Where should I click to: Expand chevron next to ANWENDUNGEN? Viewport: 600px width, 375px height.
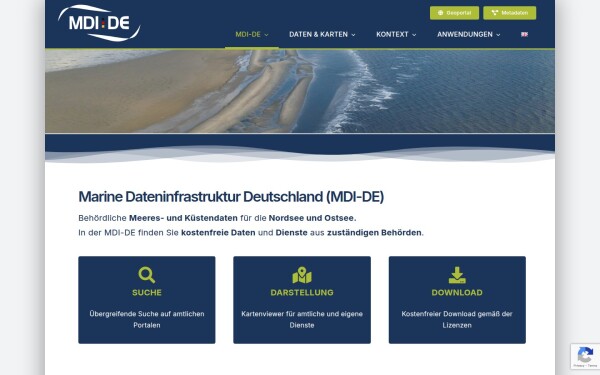pyautogui.click(x=498, y=35)
